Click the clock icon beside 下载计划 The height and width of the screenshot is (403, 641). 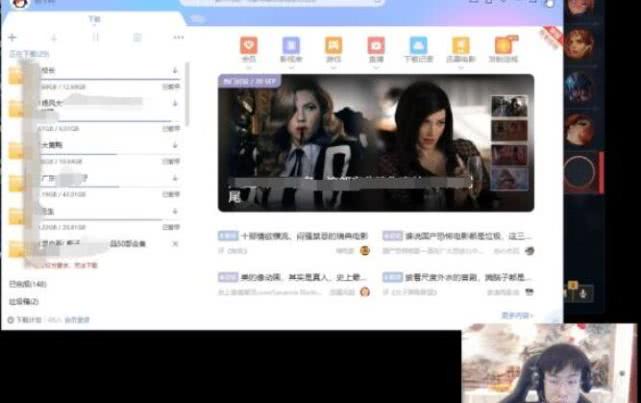(x=11, y=320)
